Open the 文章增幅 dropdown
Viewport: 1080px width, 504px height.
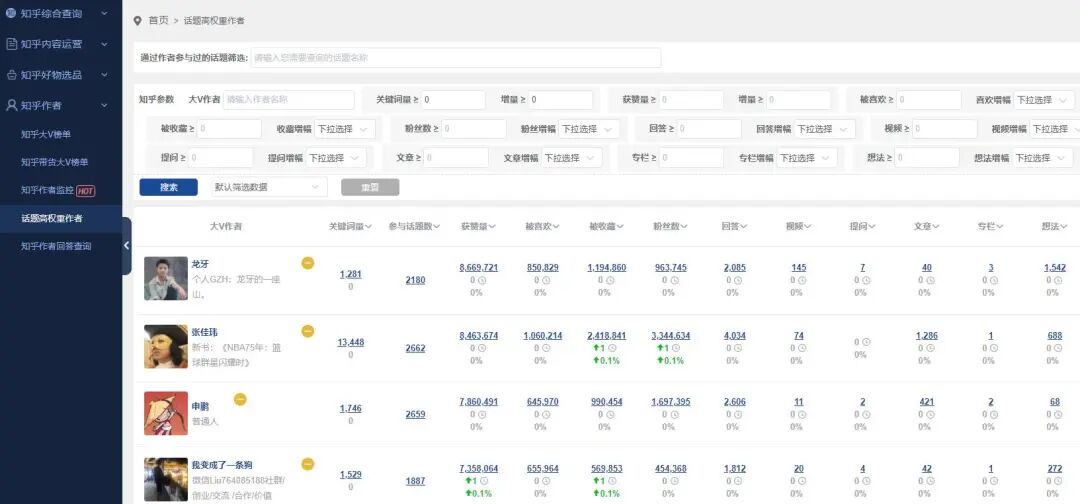[572, 158]
